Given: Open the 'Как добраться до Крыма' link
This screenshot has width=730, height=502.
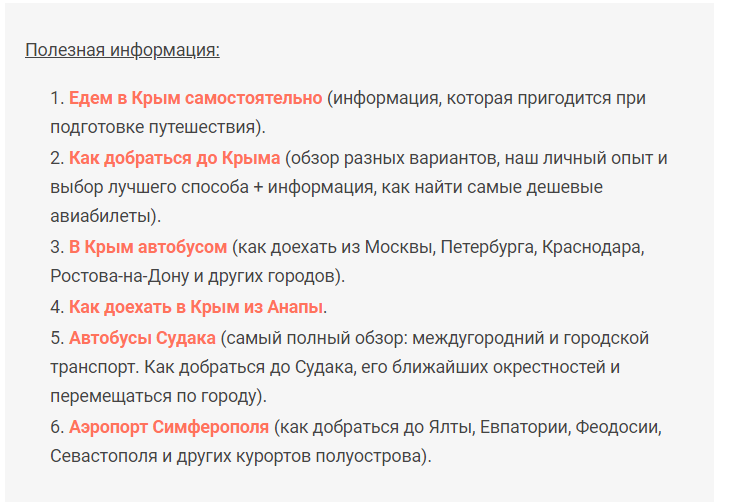Looking at the screenshot, I should (175, 158).
